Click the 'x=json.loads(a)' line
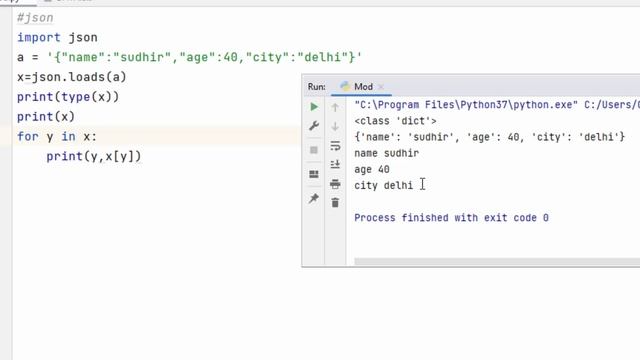Screen dimensions: 640x360 (72, 77)
